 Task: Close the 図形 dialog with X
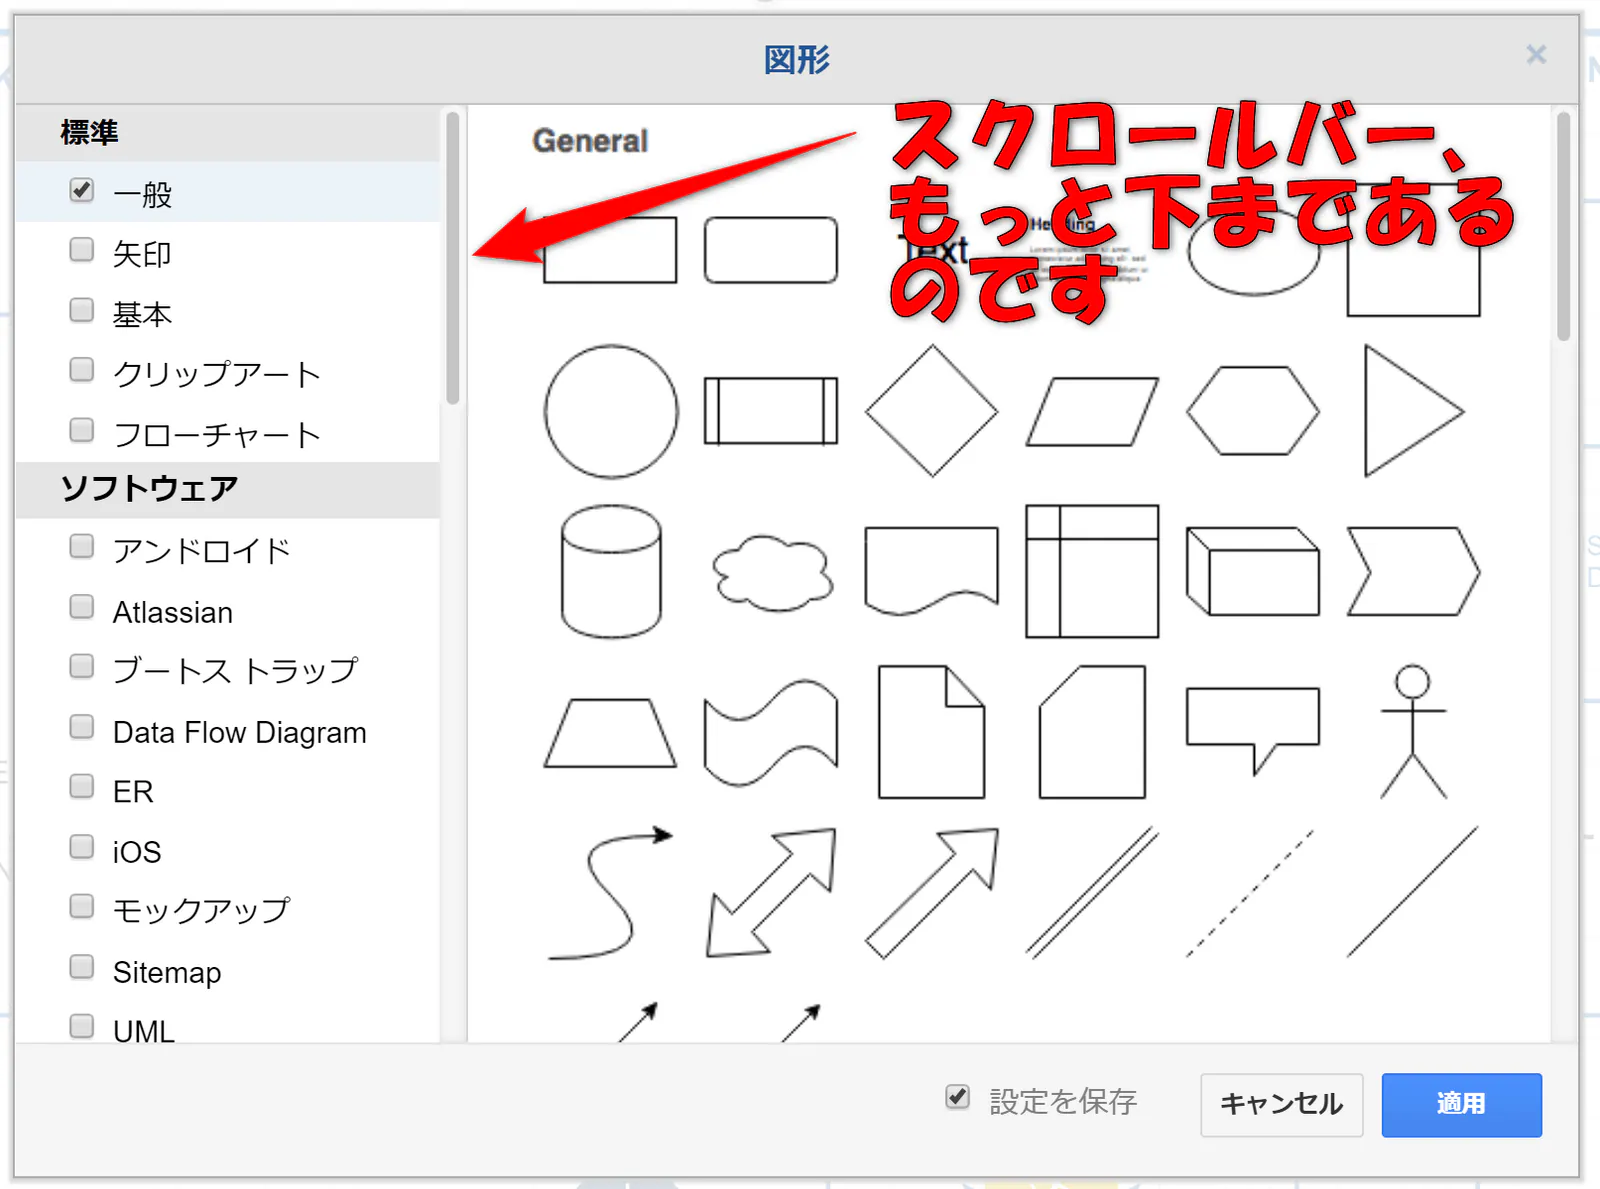click(1536, 54)
